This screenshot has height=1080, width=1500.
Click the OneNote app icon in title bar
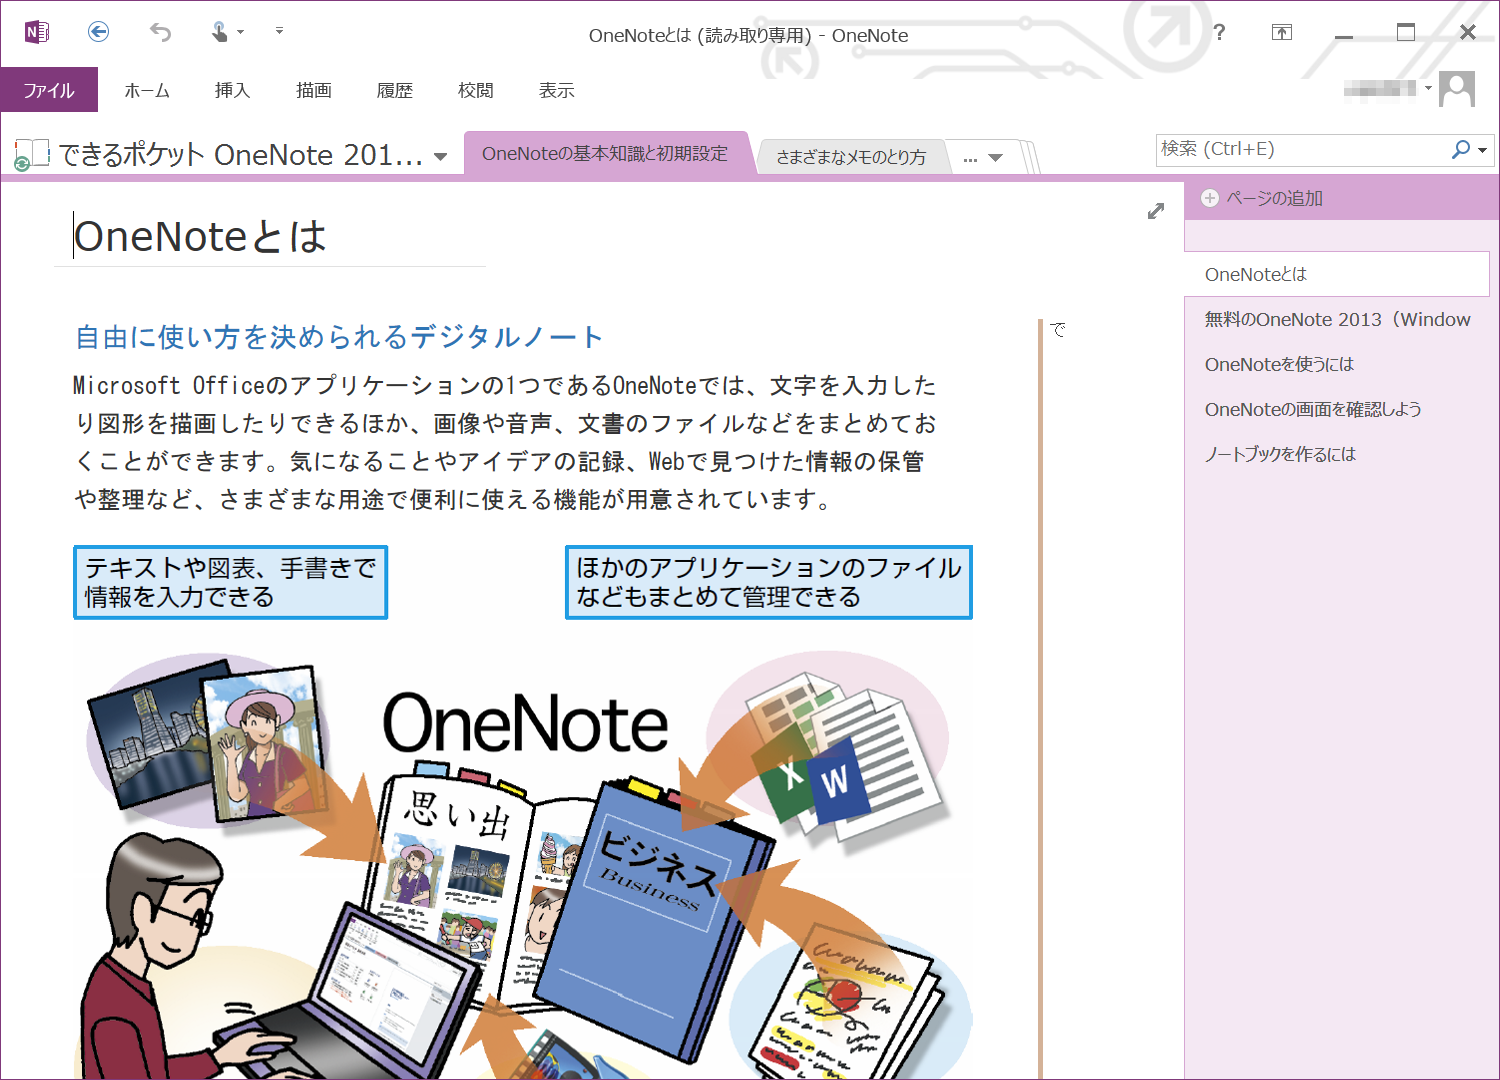tap(37, 32)
